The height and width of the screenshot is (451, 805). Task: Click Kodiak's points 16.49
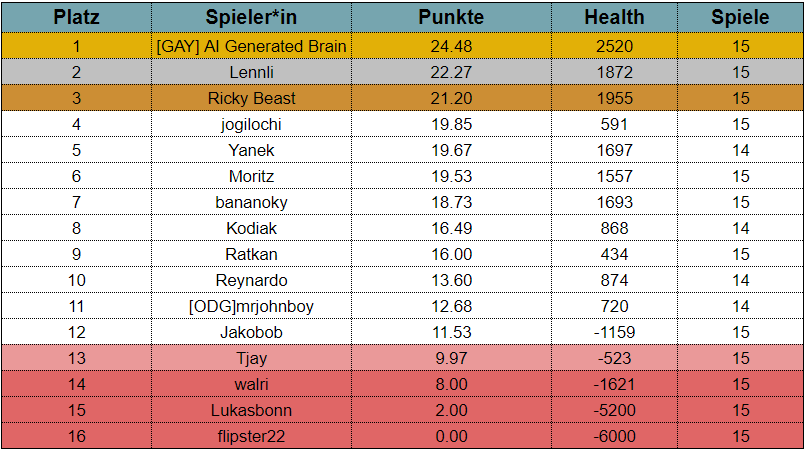click(x=451, y=228)
